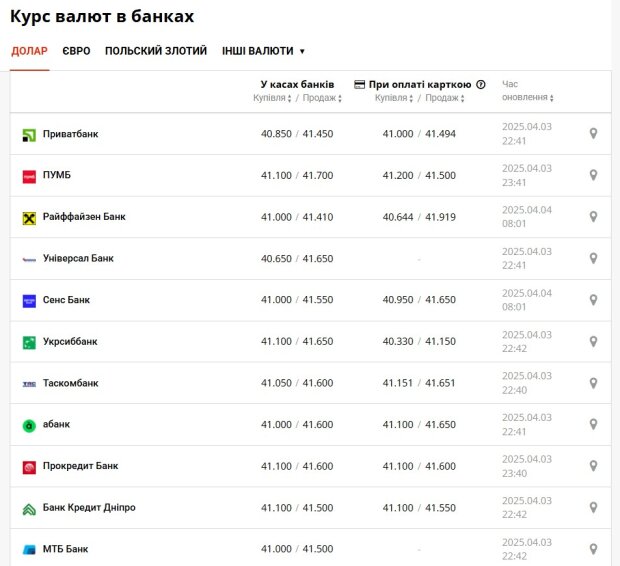Screen dimensions: 620x566
Task: Sort by Час оновлення column
Action: (x=527, y=91)
